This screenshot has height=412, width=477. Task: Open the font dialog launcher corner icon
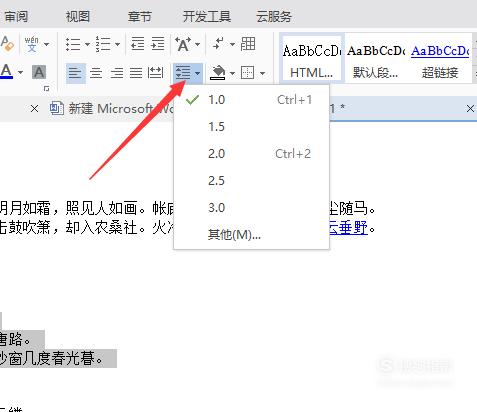47,88
